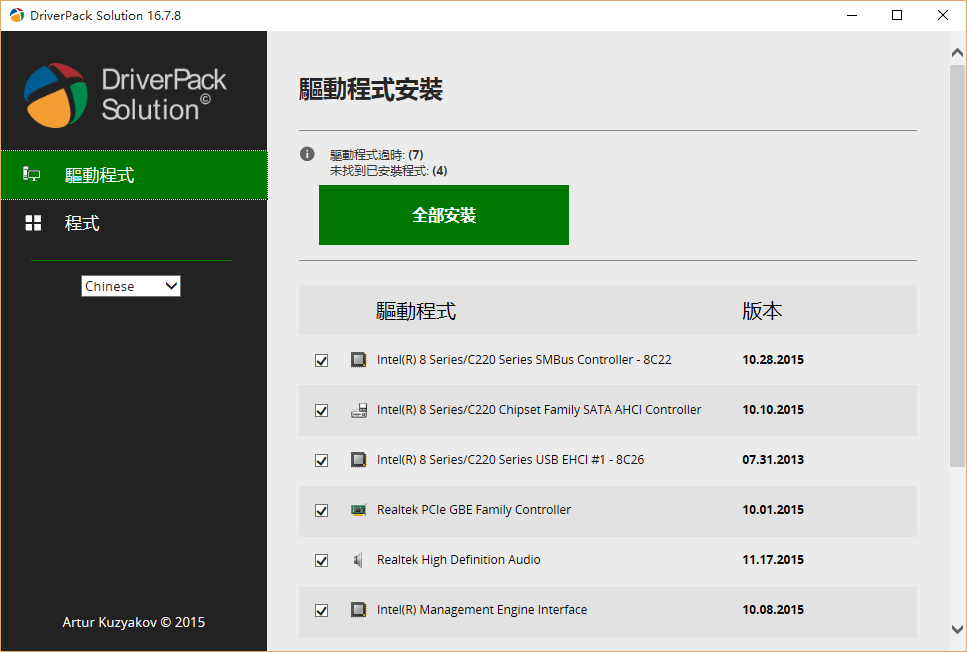The height and width of the screenshot is (652, 967).
Task: Click the info icon beside 驅動程式過時
Action: 307,154
